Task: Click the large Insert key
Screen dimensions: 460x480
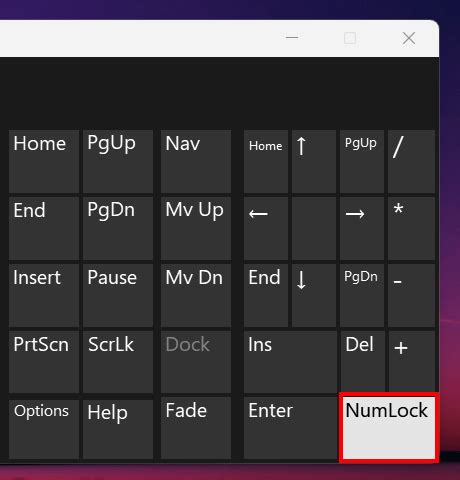Action: 44,295
